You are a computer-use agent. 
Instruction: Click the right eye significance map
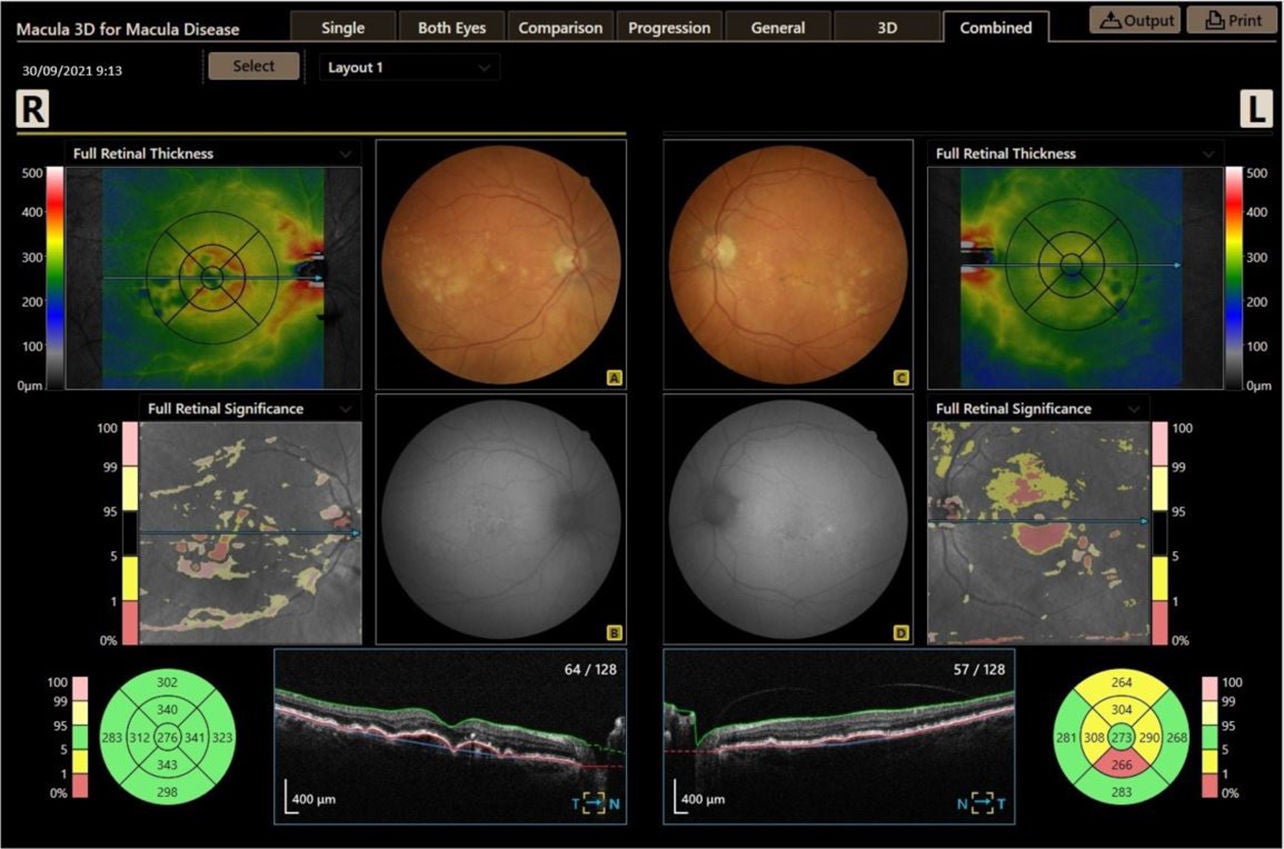250,532
